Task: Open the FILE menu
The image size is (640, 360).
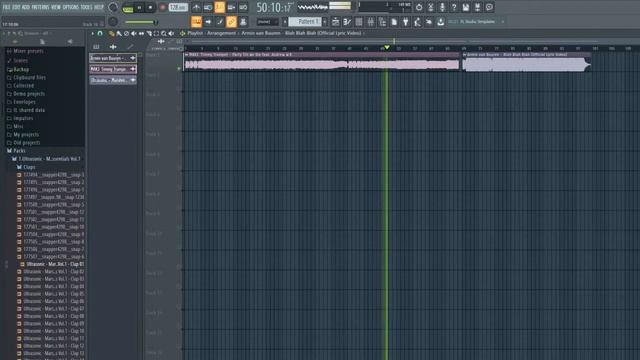Action: tap(7, 7)
